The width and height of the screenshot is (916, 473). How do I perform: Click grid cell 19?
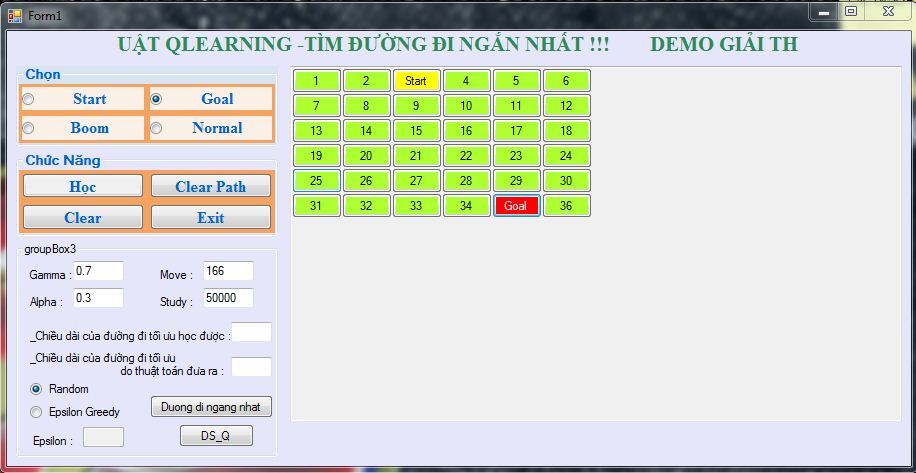(317, 156)
